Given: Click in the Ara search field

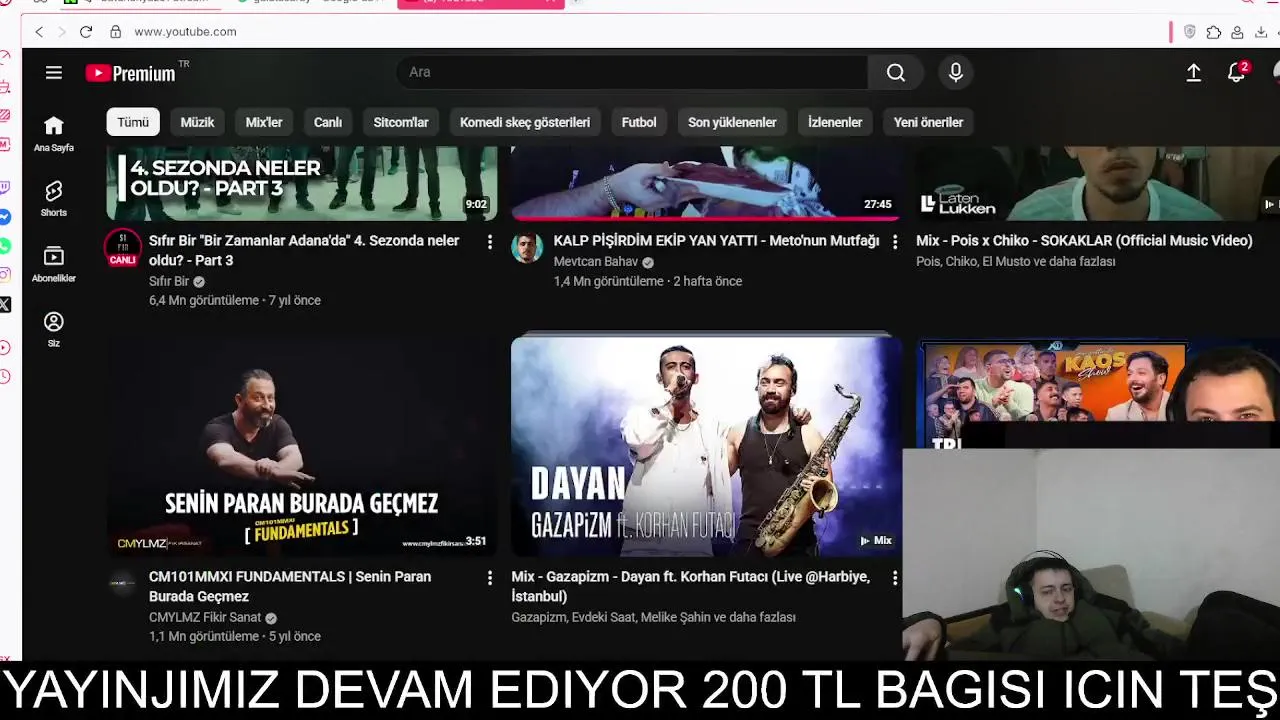Looking at the screenshot, I should pyautogui.click(x=632, y=72).
